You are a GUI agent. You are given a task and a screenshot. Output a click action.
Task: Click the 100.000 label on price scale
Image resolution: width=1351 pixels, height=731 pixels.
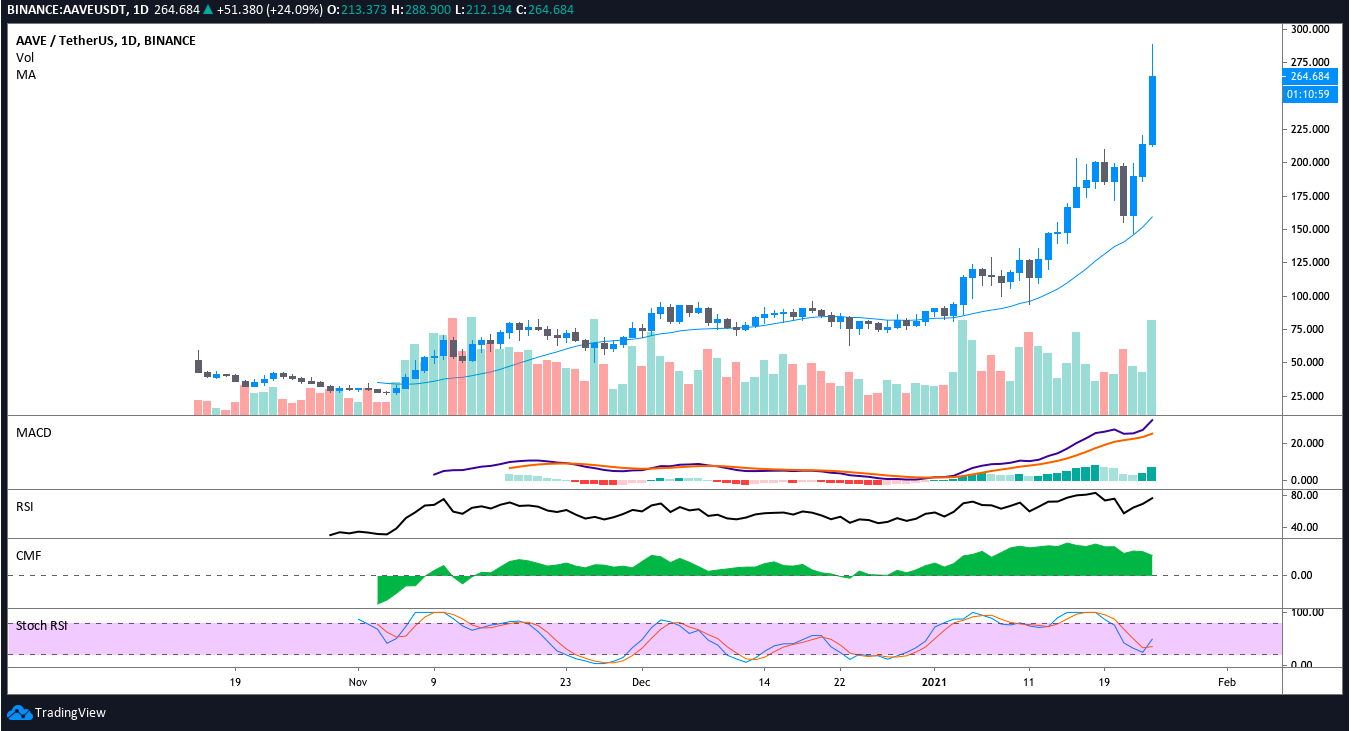click(x=1309, y=296)
